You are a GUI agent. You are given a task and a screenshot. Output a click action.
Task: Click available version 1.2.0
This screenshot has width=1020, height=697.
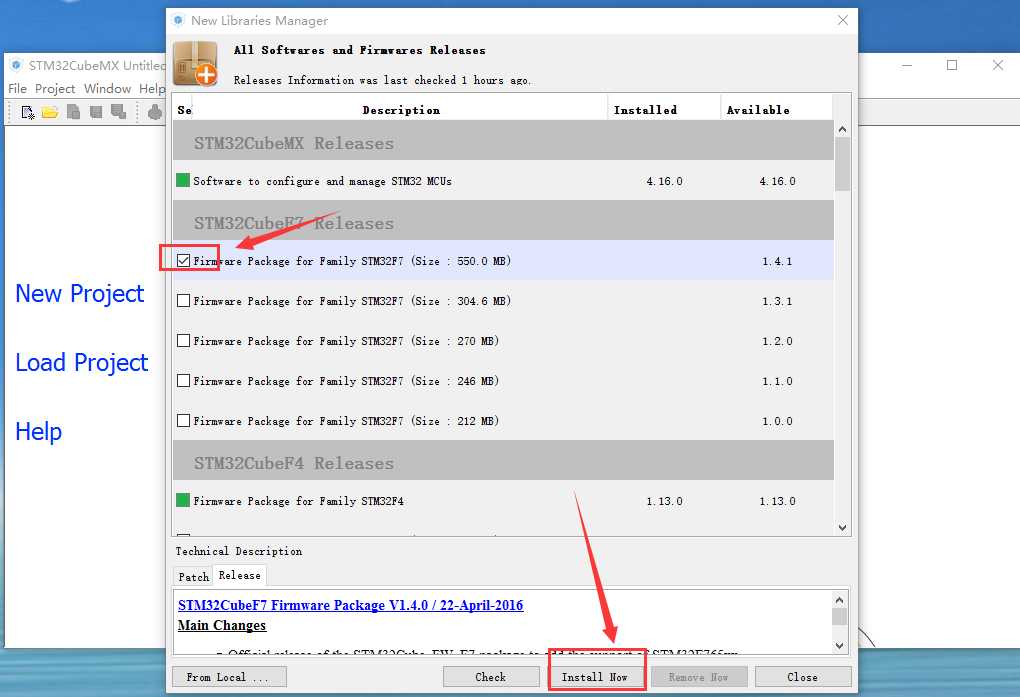pyautogui.click(x=777, y=341)
